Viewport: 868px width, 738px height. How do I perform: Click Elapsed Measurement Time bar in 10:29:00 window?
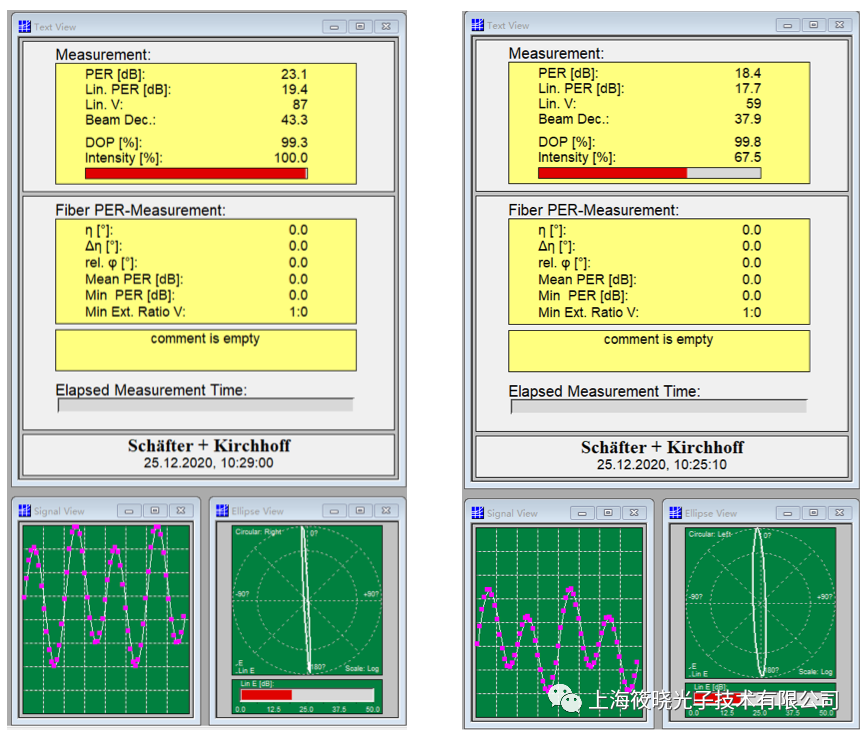[205, 406]
